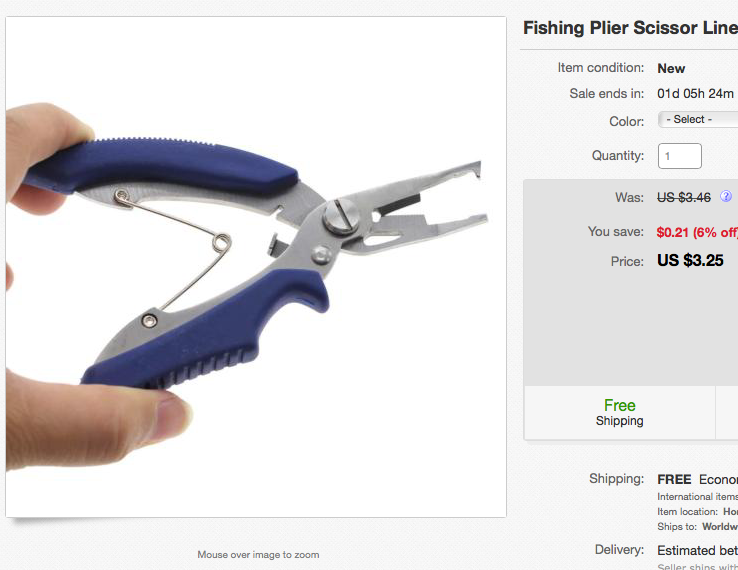Click the help icon beside the Was price

[x=726, y=196]
